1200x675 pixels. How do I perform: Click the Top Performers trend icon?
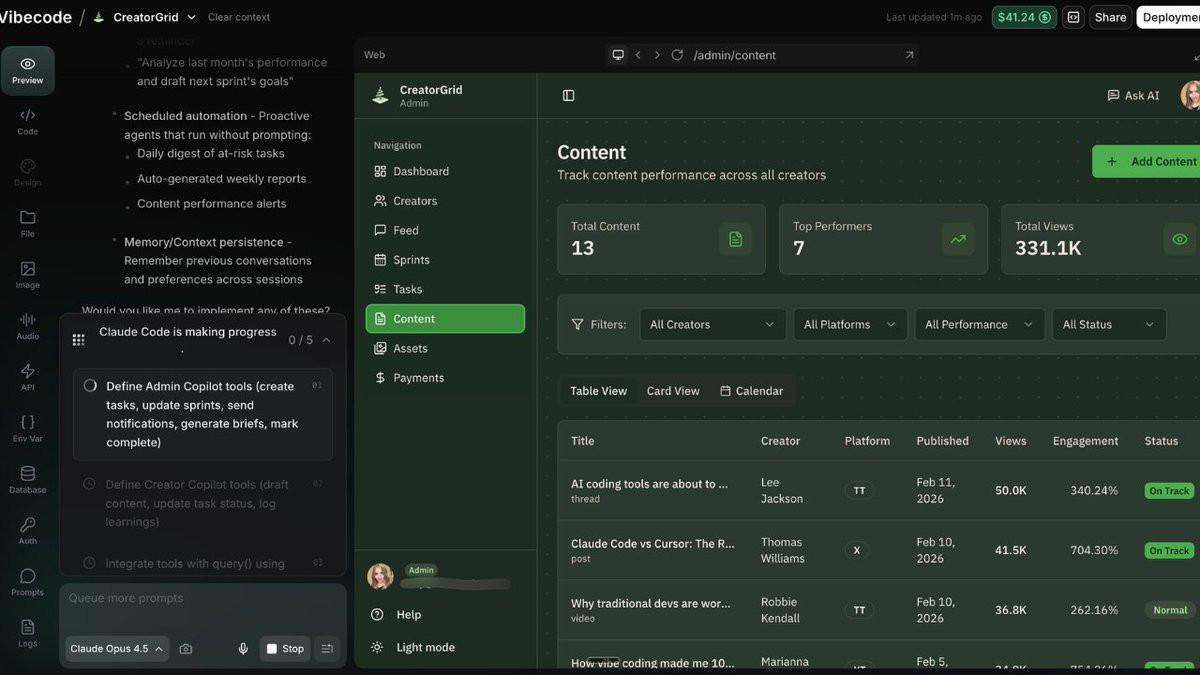coord(958,239)
